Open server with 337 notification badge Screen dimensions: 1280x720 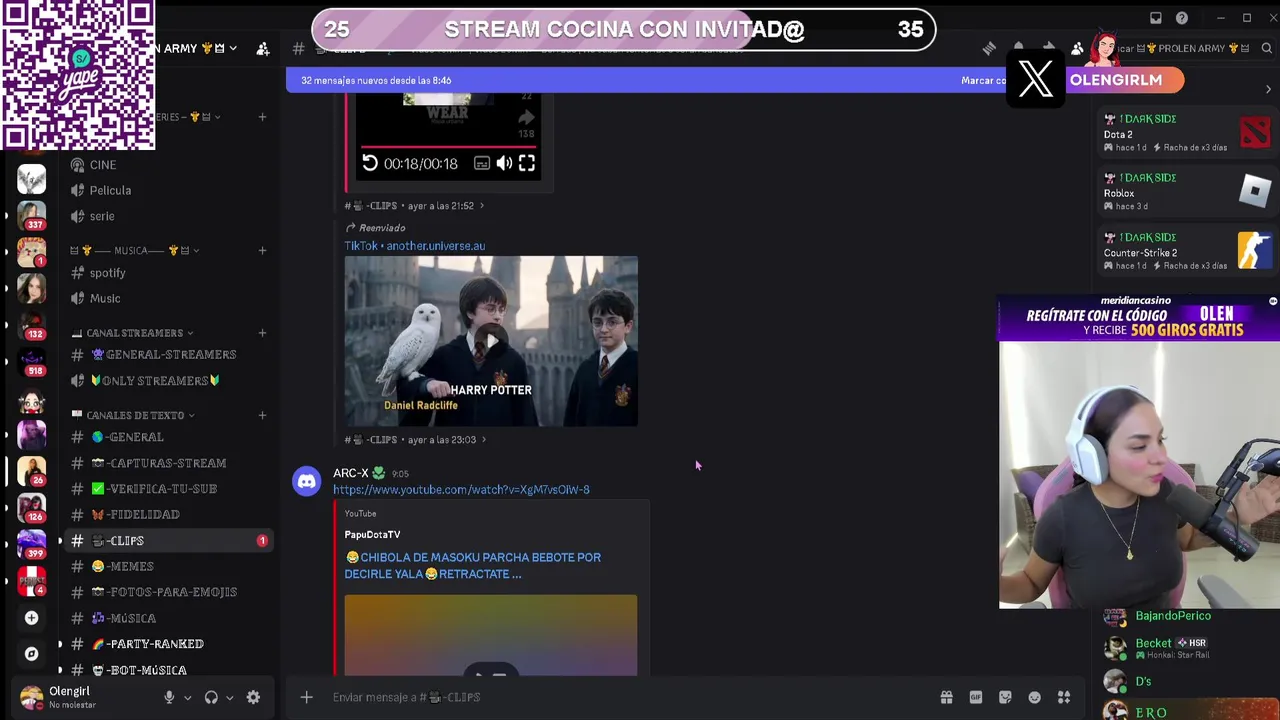[x=31, y=215]
